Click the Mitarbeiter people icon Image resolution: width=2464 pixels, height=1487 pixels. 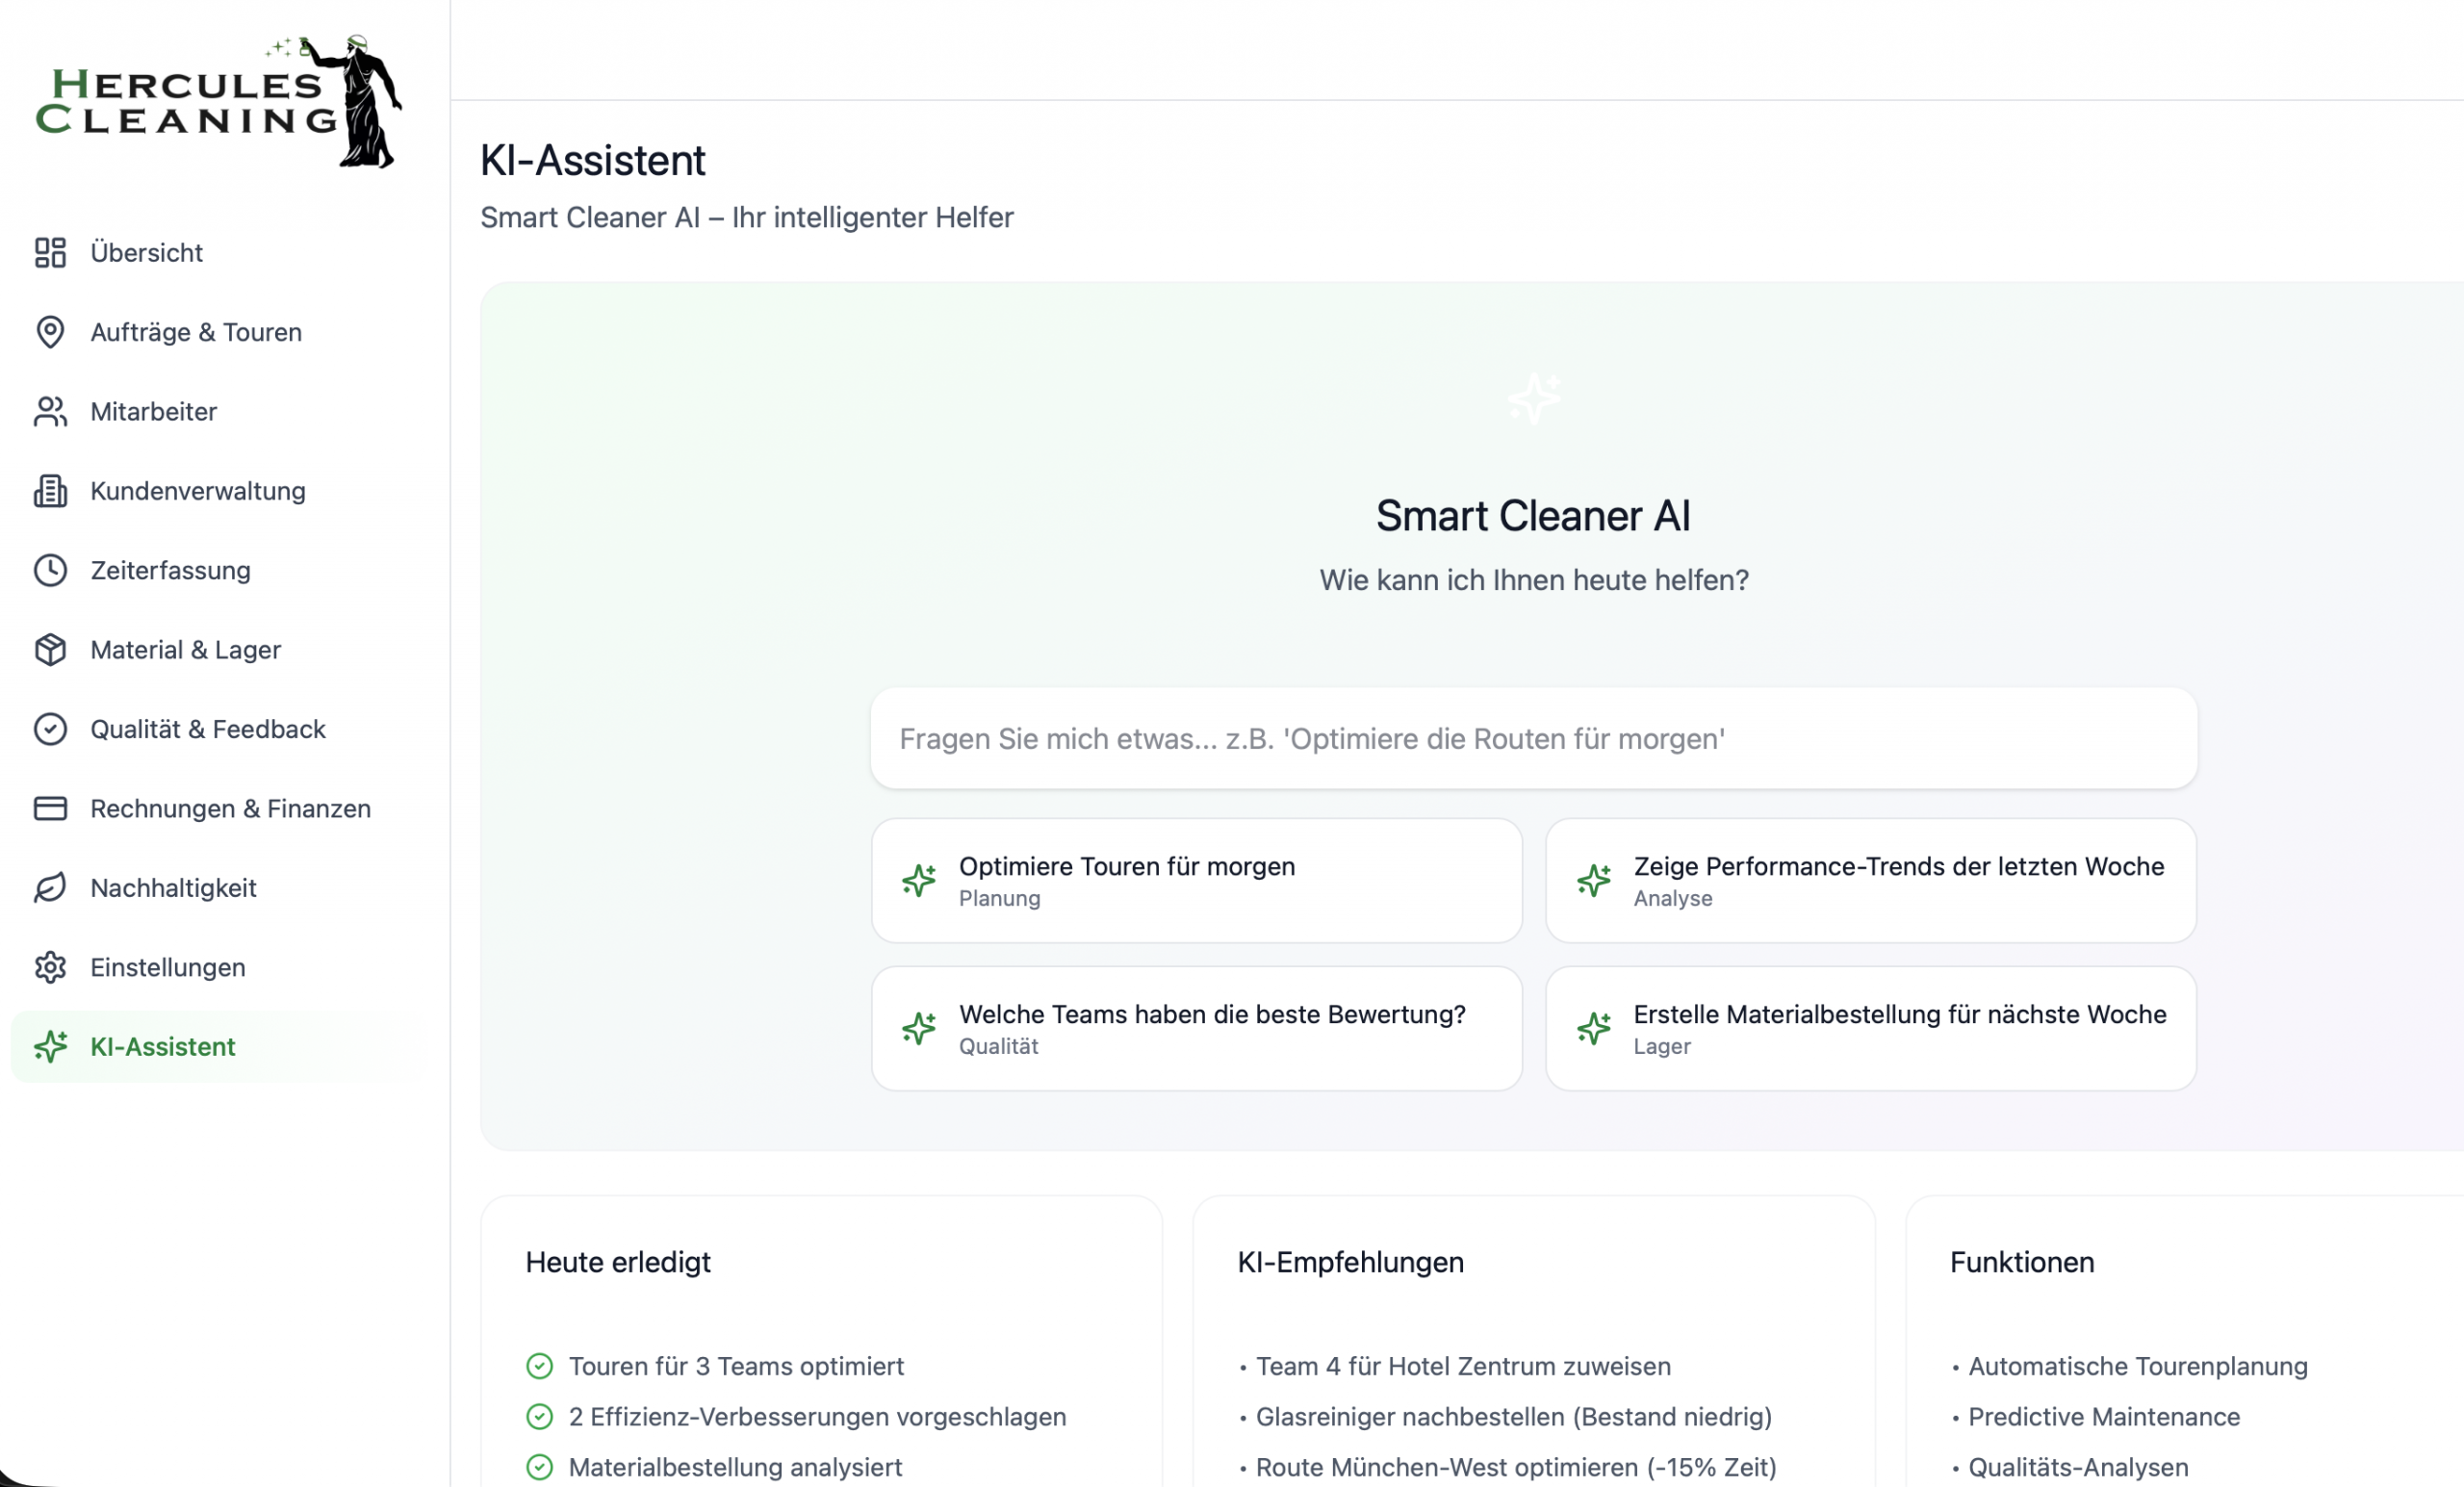50,411
